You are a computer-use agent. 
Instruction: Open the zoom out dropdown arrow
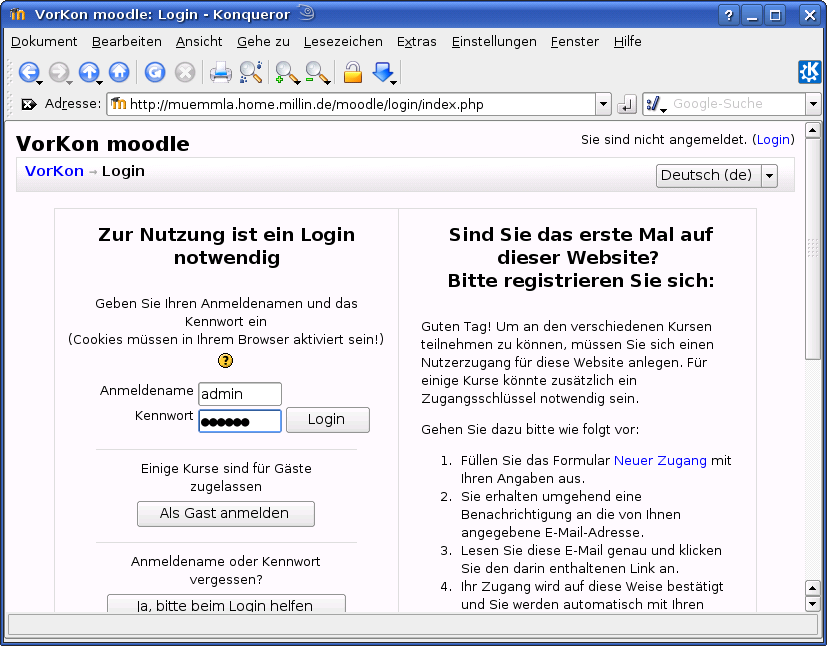pos(328,82)
